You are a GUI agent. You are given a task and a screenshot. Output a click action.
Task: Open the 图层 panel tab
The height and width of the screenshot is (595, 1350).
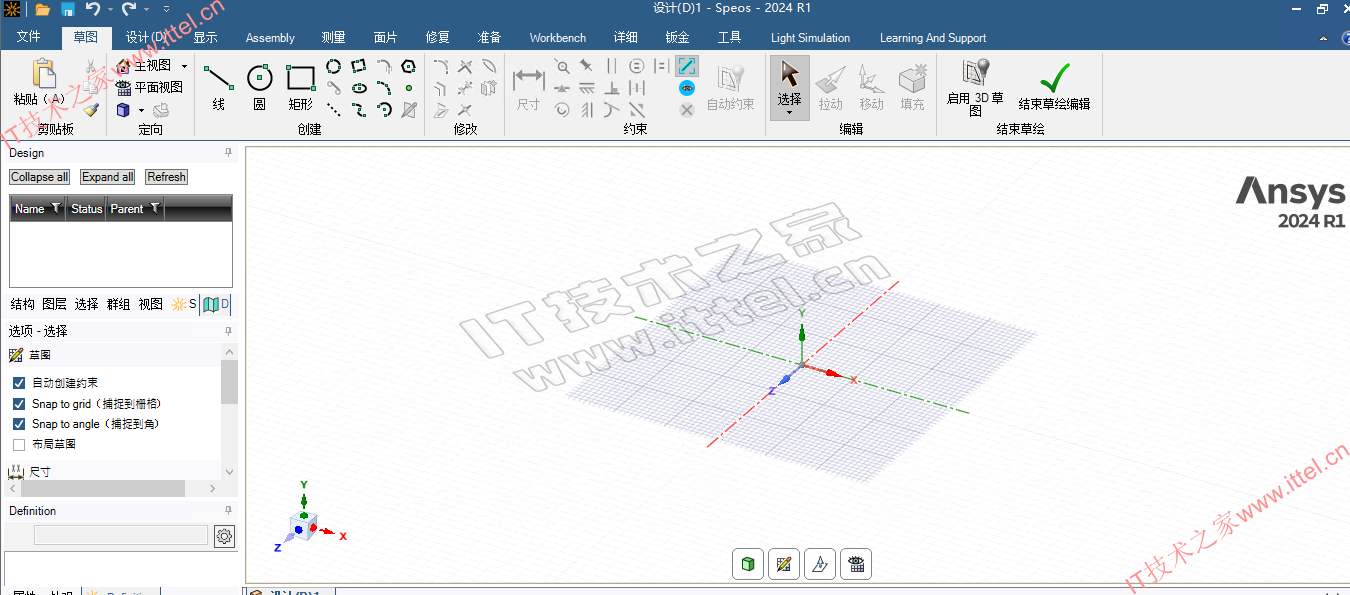(54, 304)
